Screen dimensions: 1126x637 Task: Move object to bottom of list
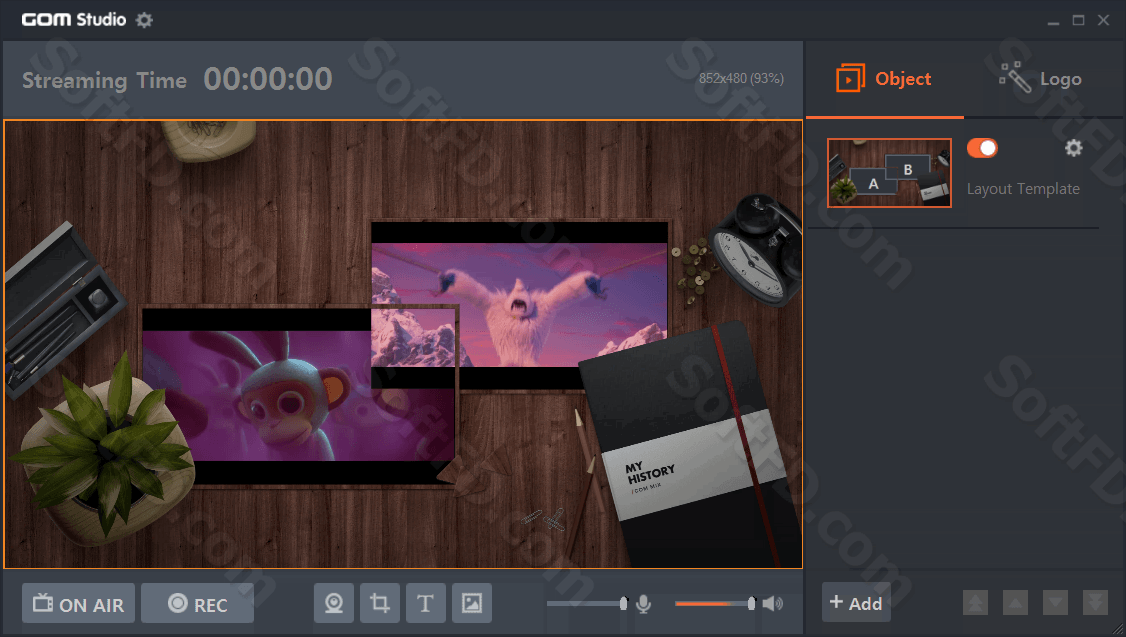point(1095,603)
